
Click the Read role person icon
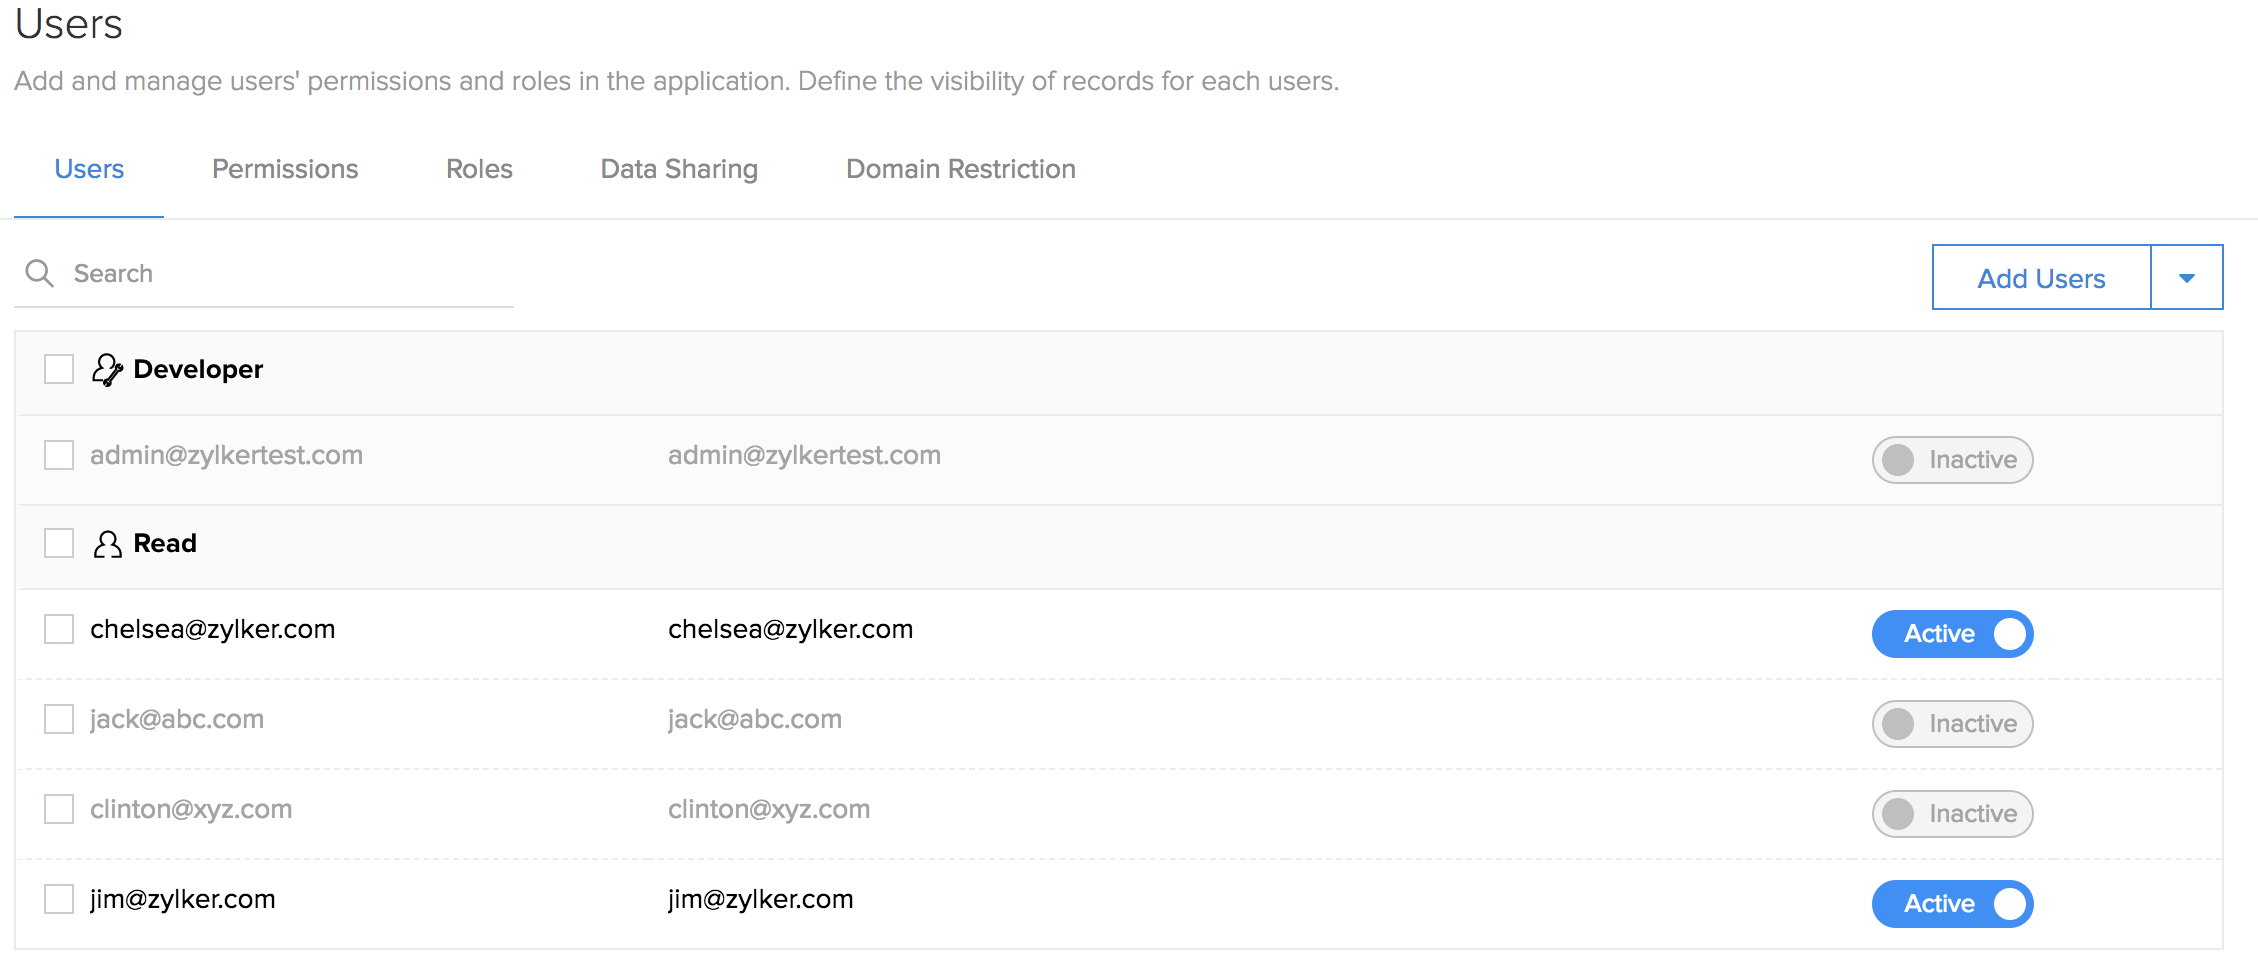(x=107, y=544)
